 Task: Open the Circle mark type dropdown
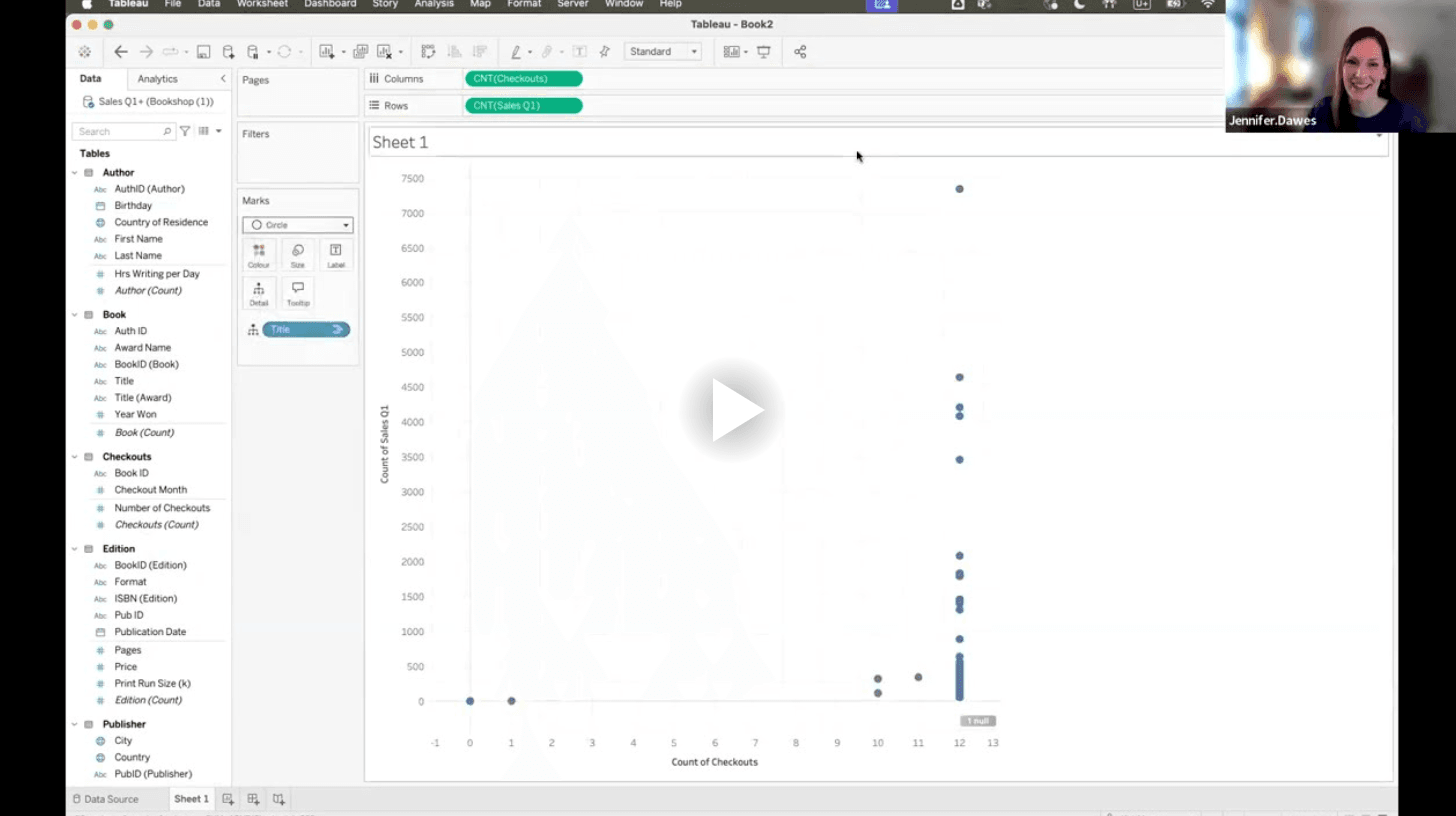(x=298, y=225)
